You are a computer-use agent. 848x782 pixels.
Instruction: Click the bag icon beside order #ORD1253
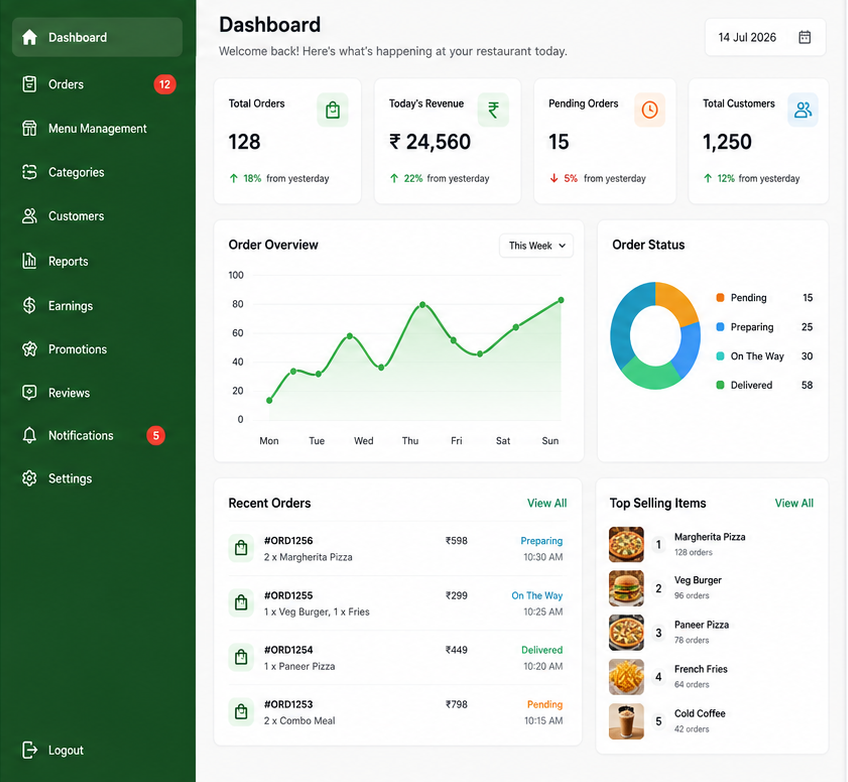point(241,712)
